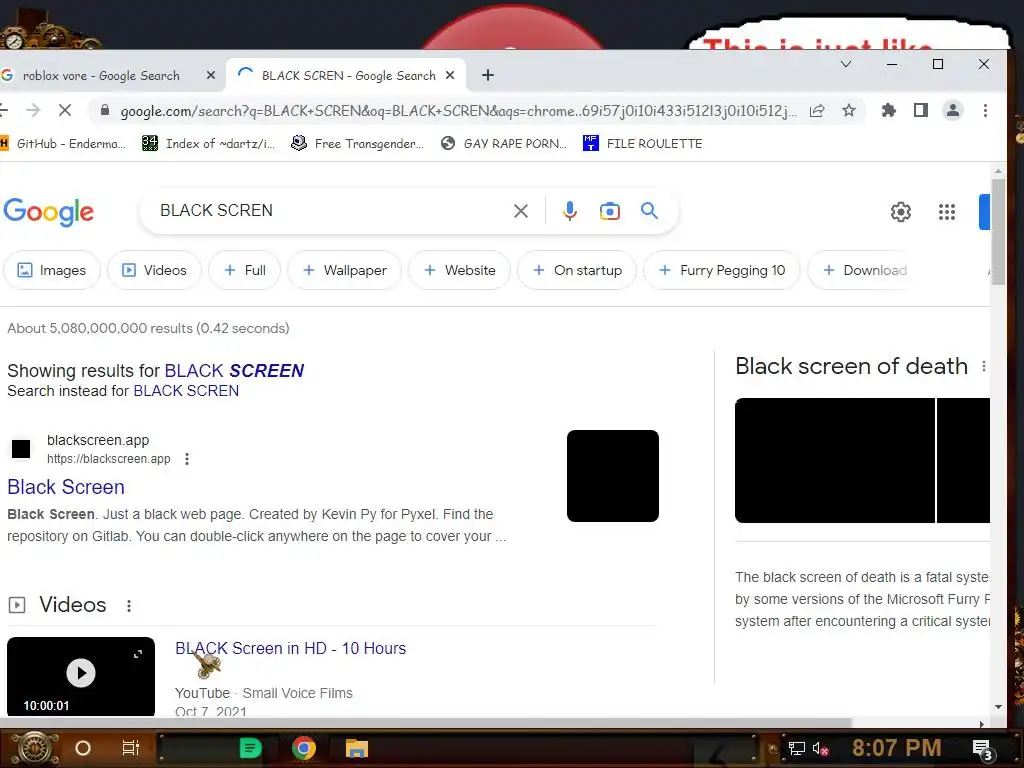Open a new browser tab
Image resolution: width=1024 pixels, height=768 pixels.
pos(487,76)
